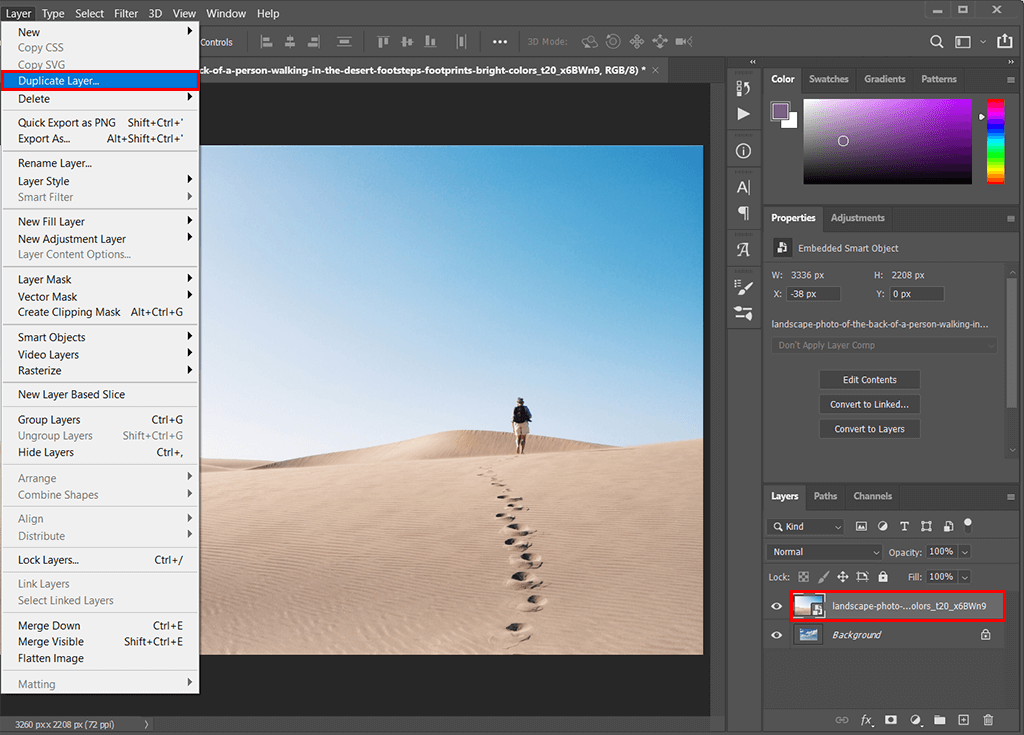
Task: Toggle layer filtering on/off switch
Action: pyautogui.click(x=968, y=525)
